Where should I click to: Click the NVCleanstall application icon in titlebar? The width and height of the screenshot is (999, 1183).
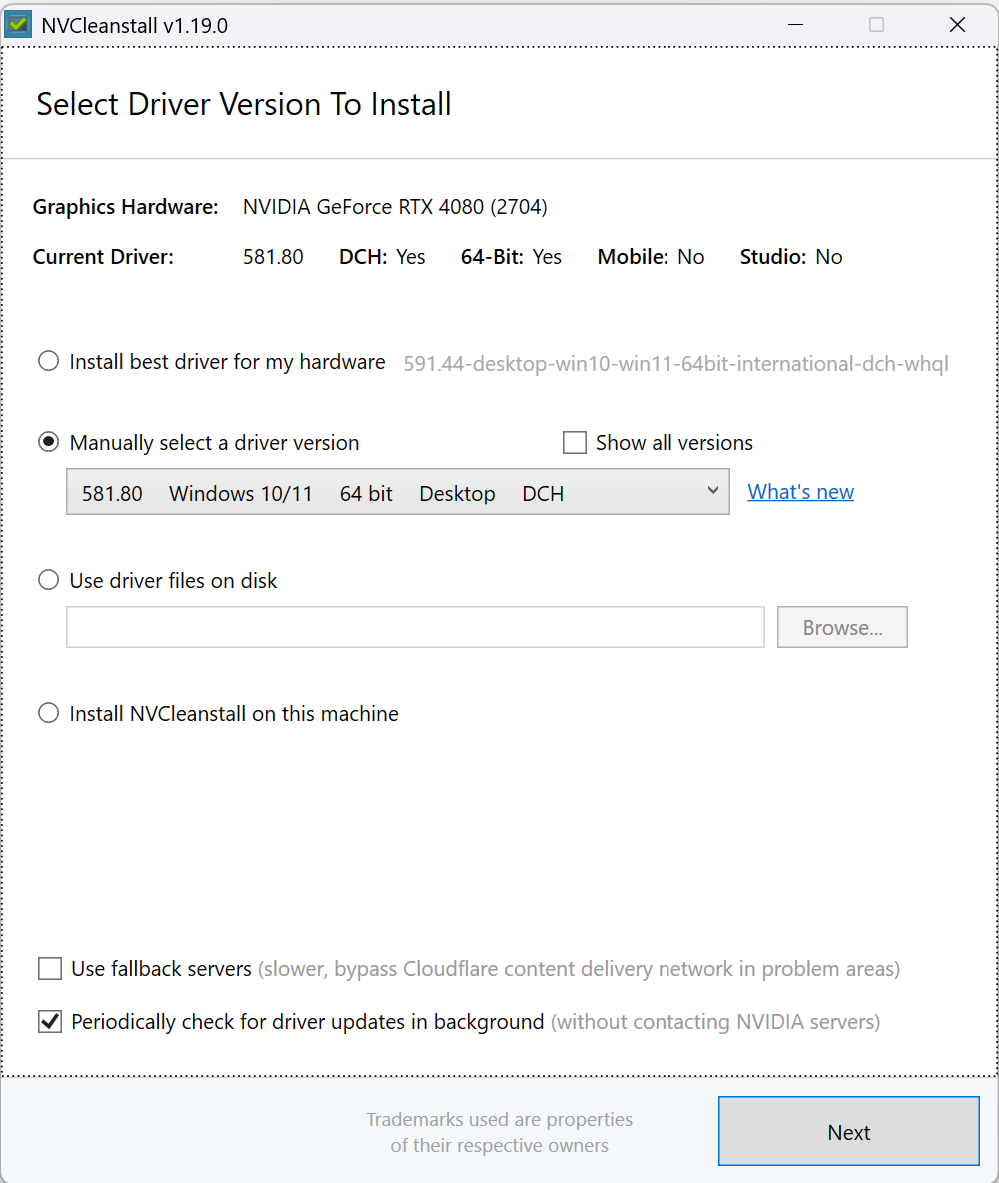click(17, 22)
